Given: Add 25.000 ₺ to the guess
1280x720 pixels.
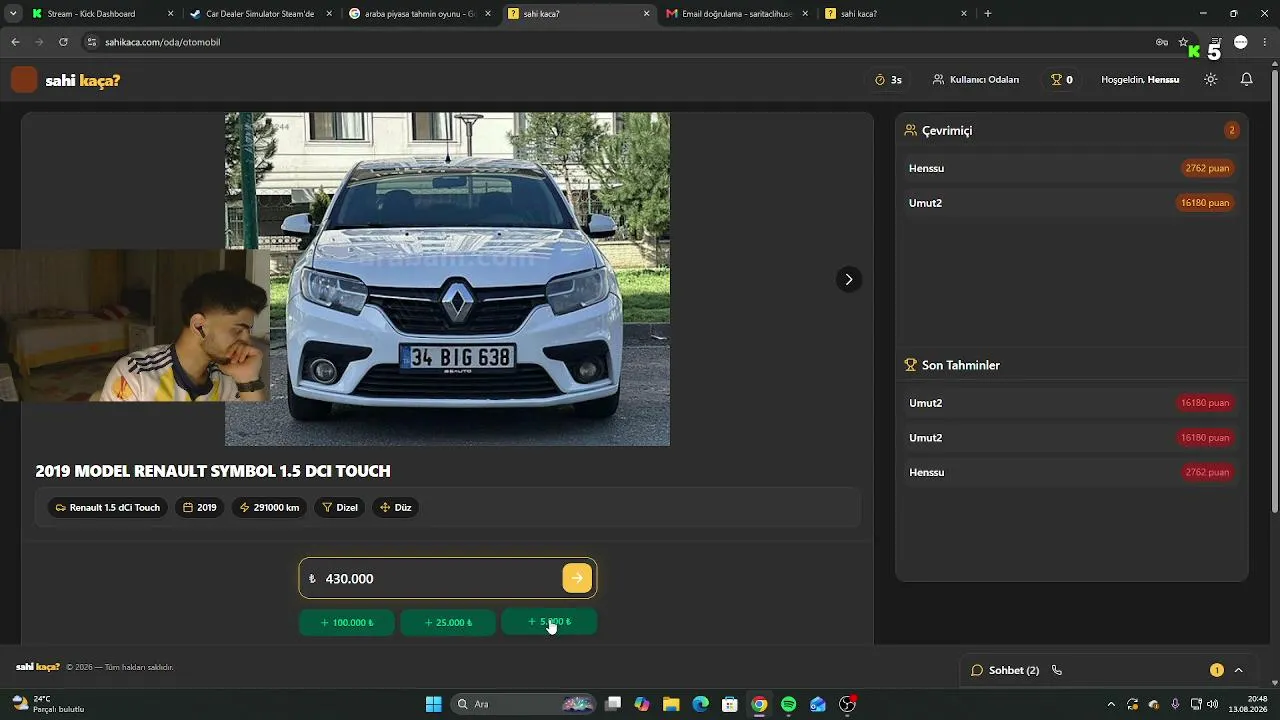Looking at the screenshot, I should (x=448, y=622).
